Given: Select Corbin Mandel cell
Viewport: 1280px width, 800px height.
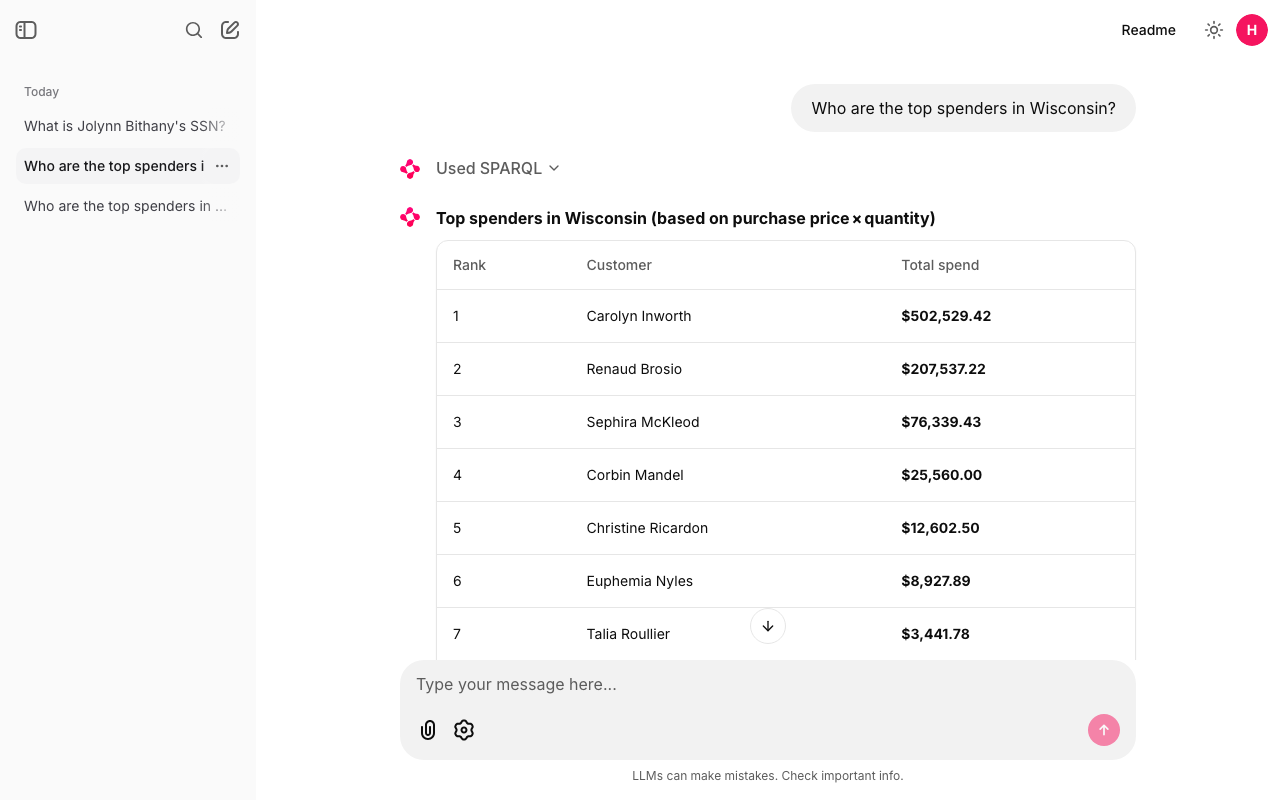Looking at the screenshot, I should click(x=635, y=475).
